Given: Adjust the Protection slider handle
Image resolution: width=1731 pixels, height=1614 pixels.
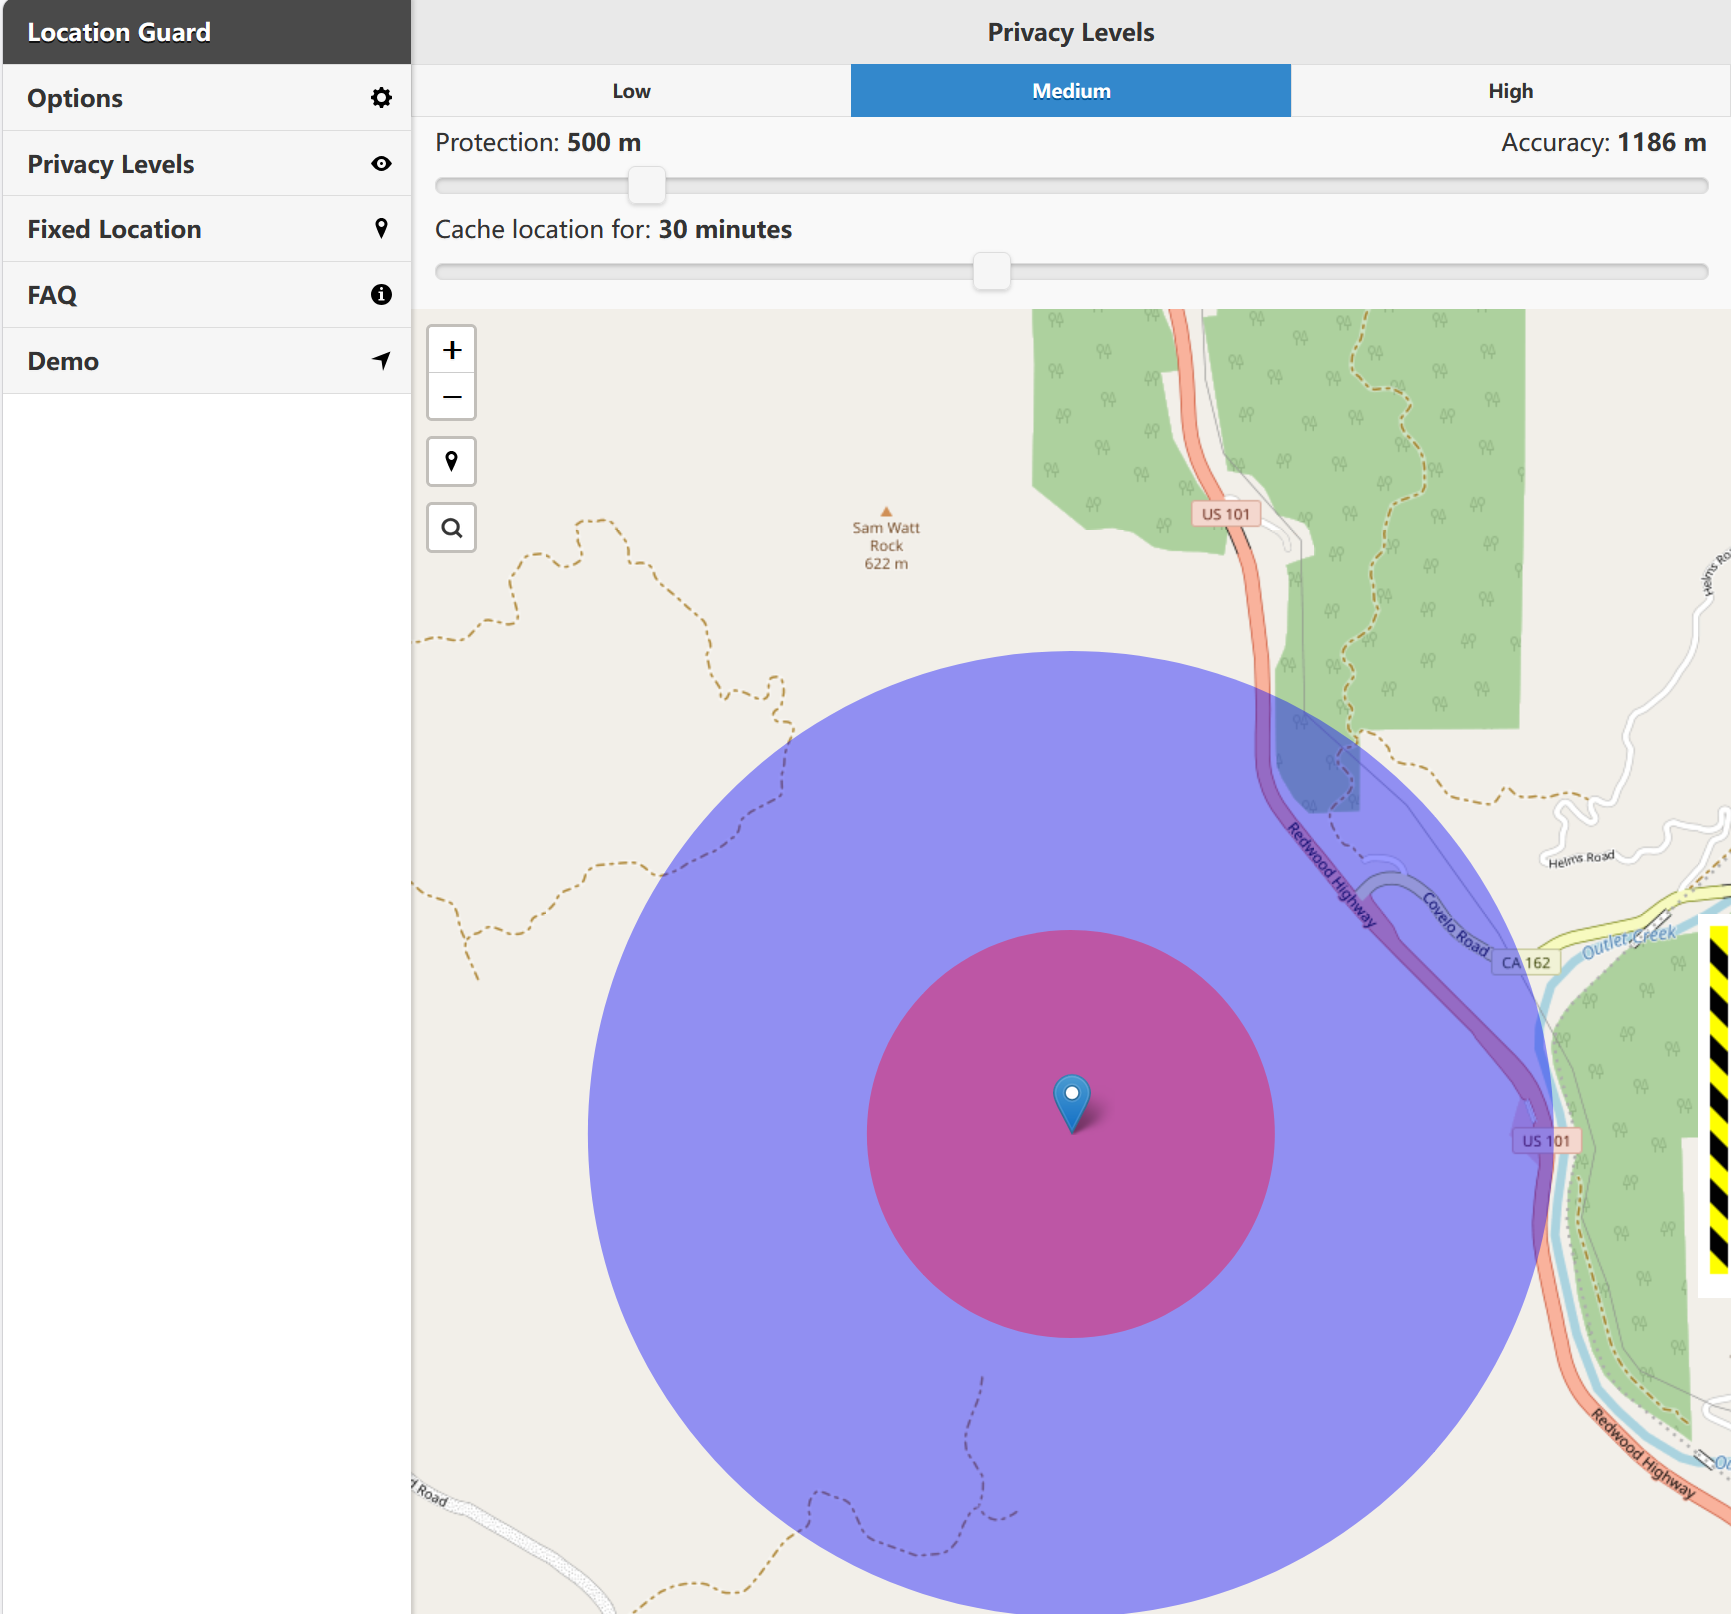Looking at the screenshot, I should click(x=647, y=185).
